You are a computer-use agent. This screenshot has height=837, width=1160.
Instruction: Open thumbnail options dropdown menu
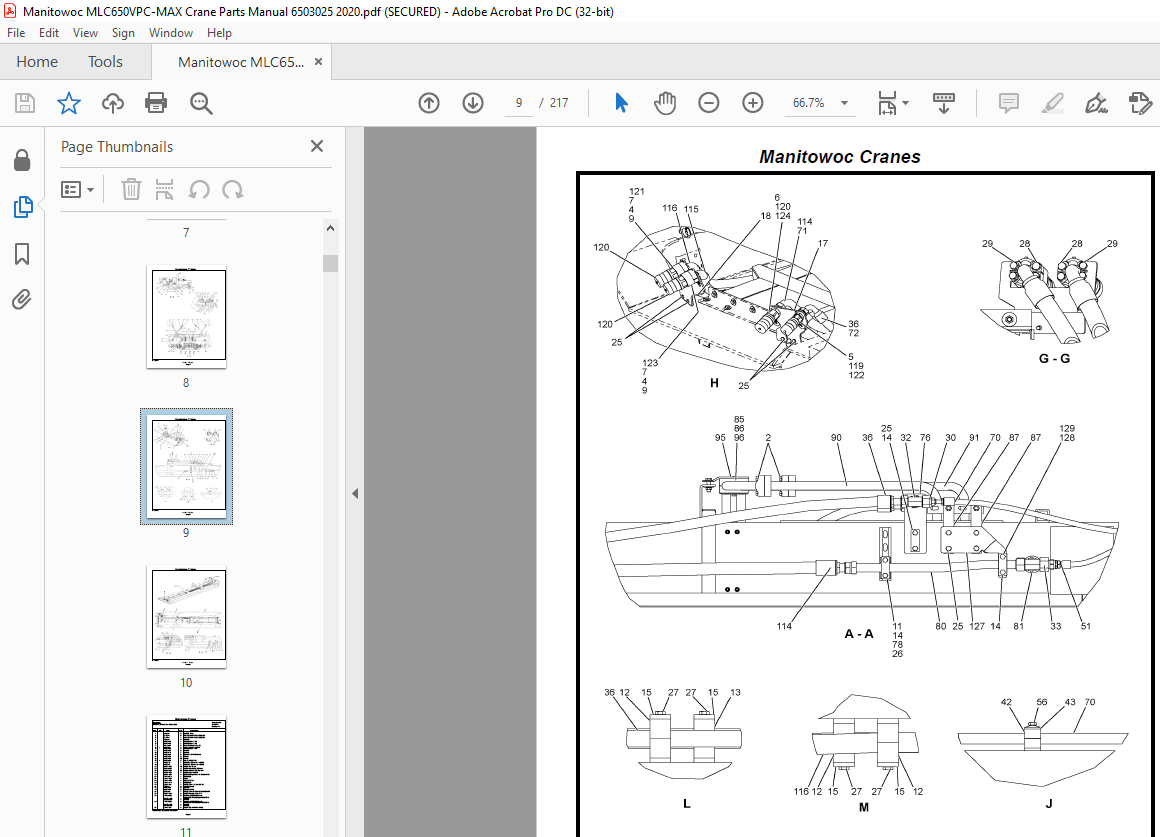pyautogui.click(x=78, y=189)
